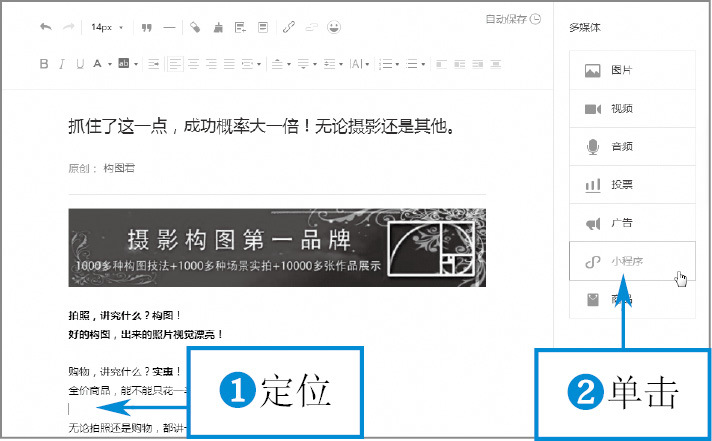Screen dimensions: 712x441
Task: Insert a video via 视频
Action: tap(632, 109)
